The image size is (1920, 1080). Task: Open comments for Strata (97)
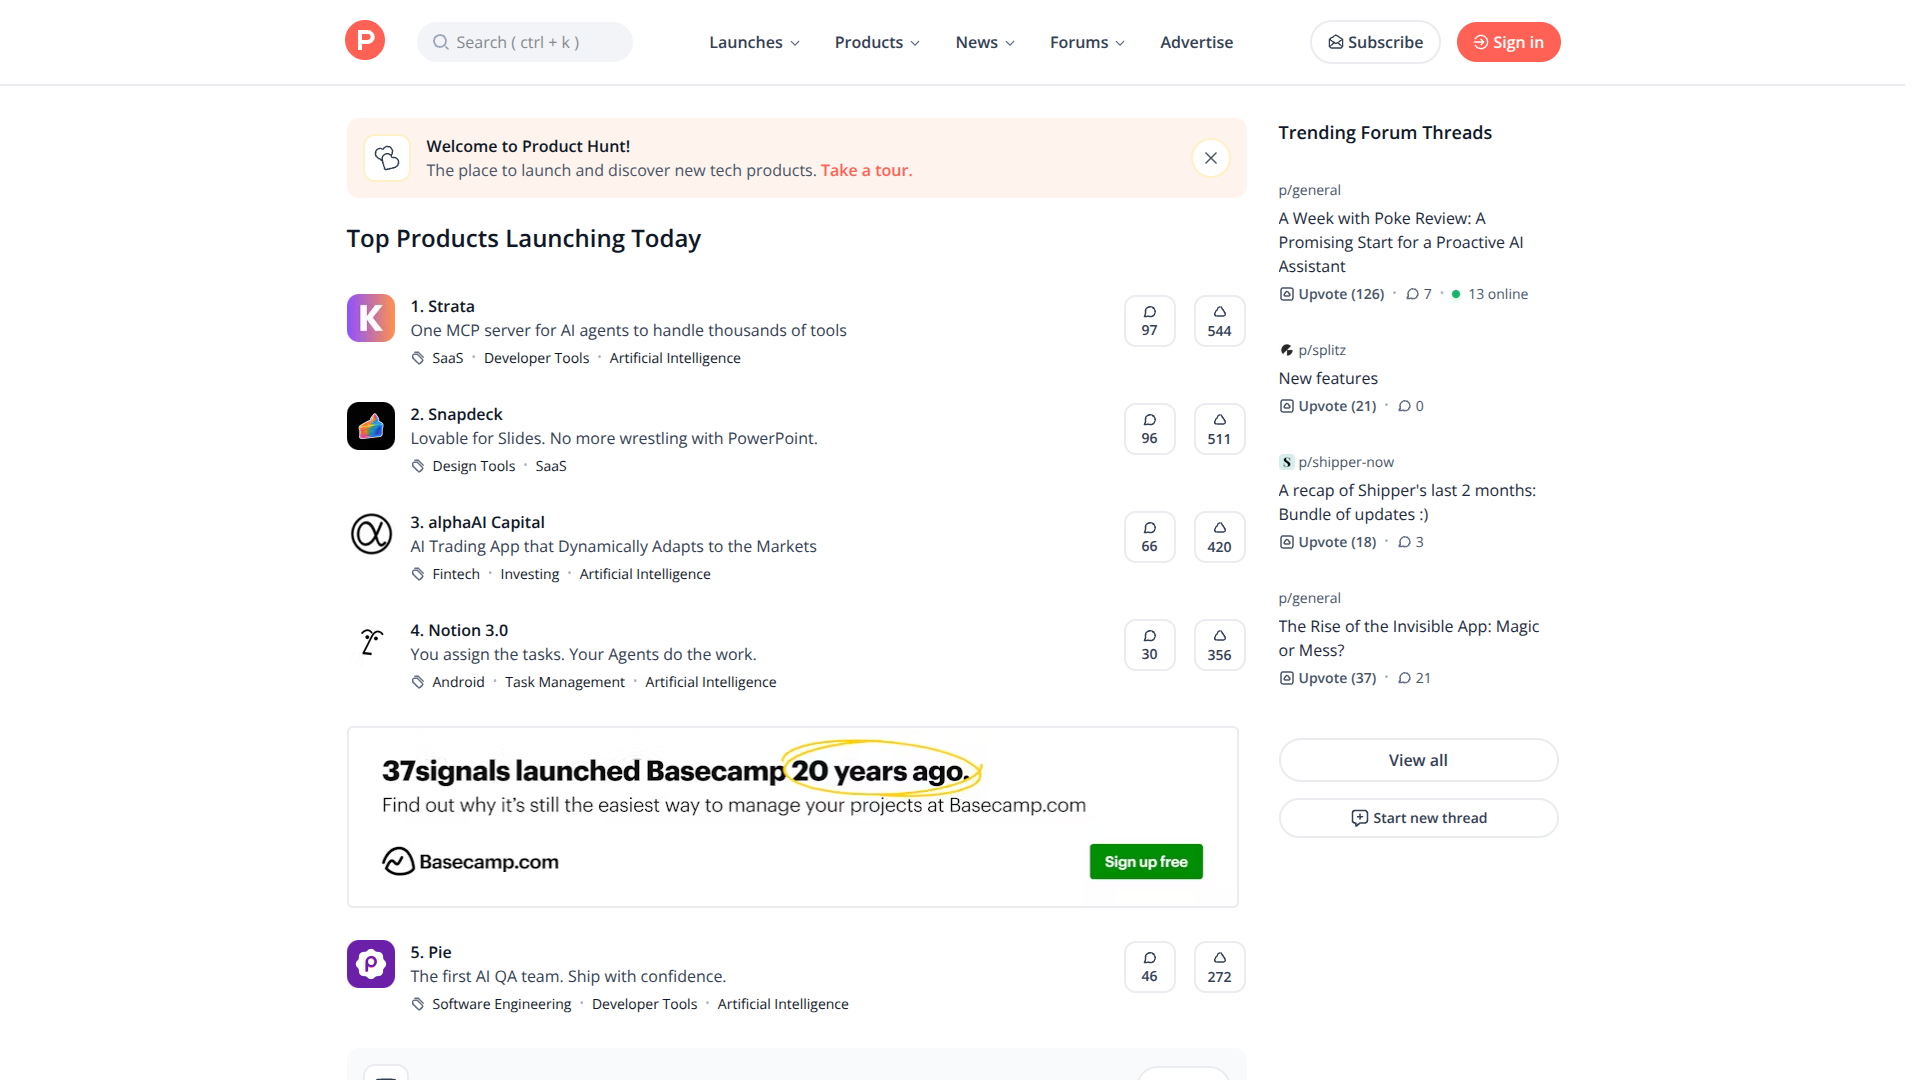(1149, 321)
